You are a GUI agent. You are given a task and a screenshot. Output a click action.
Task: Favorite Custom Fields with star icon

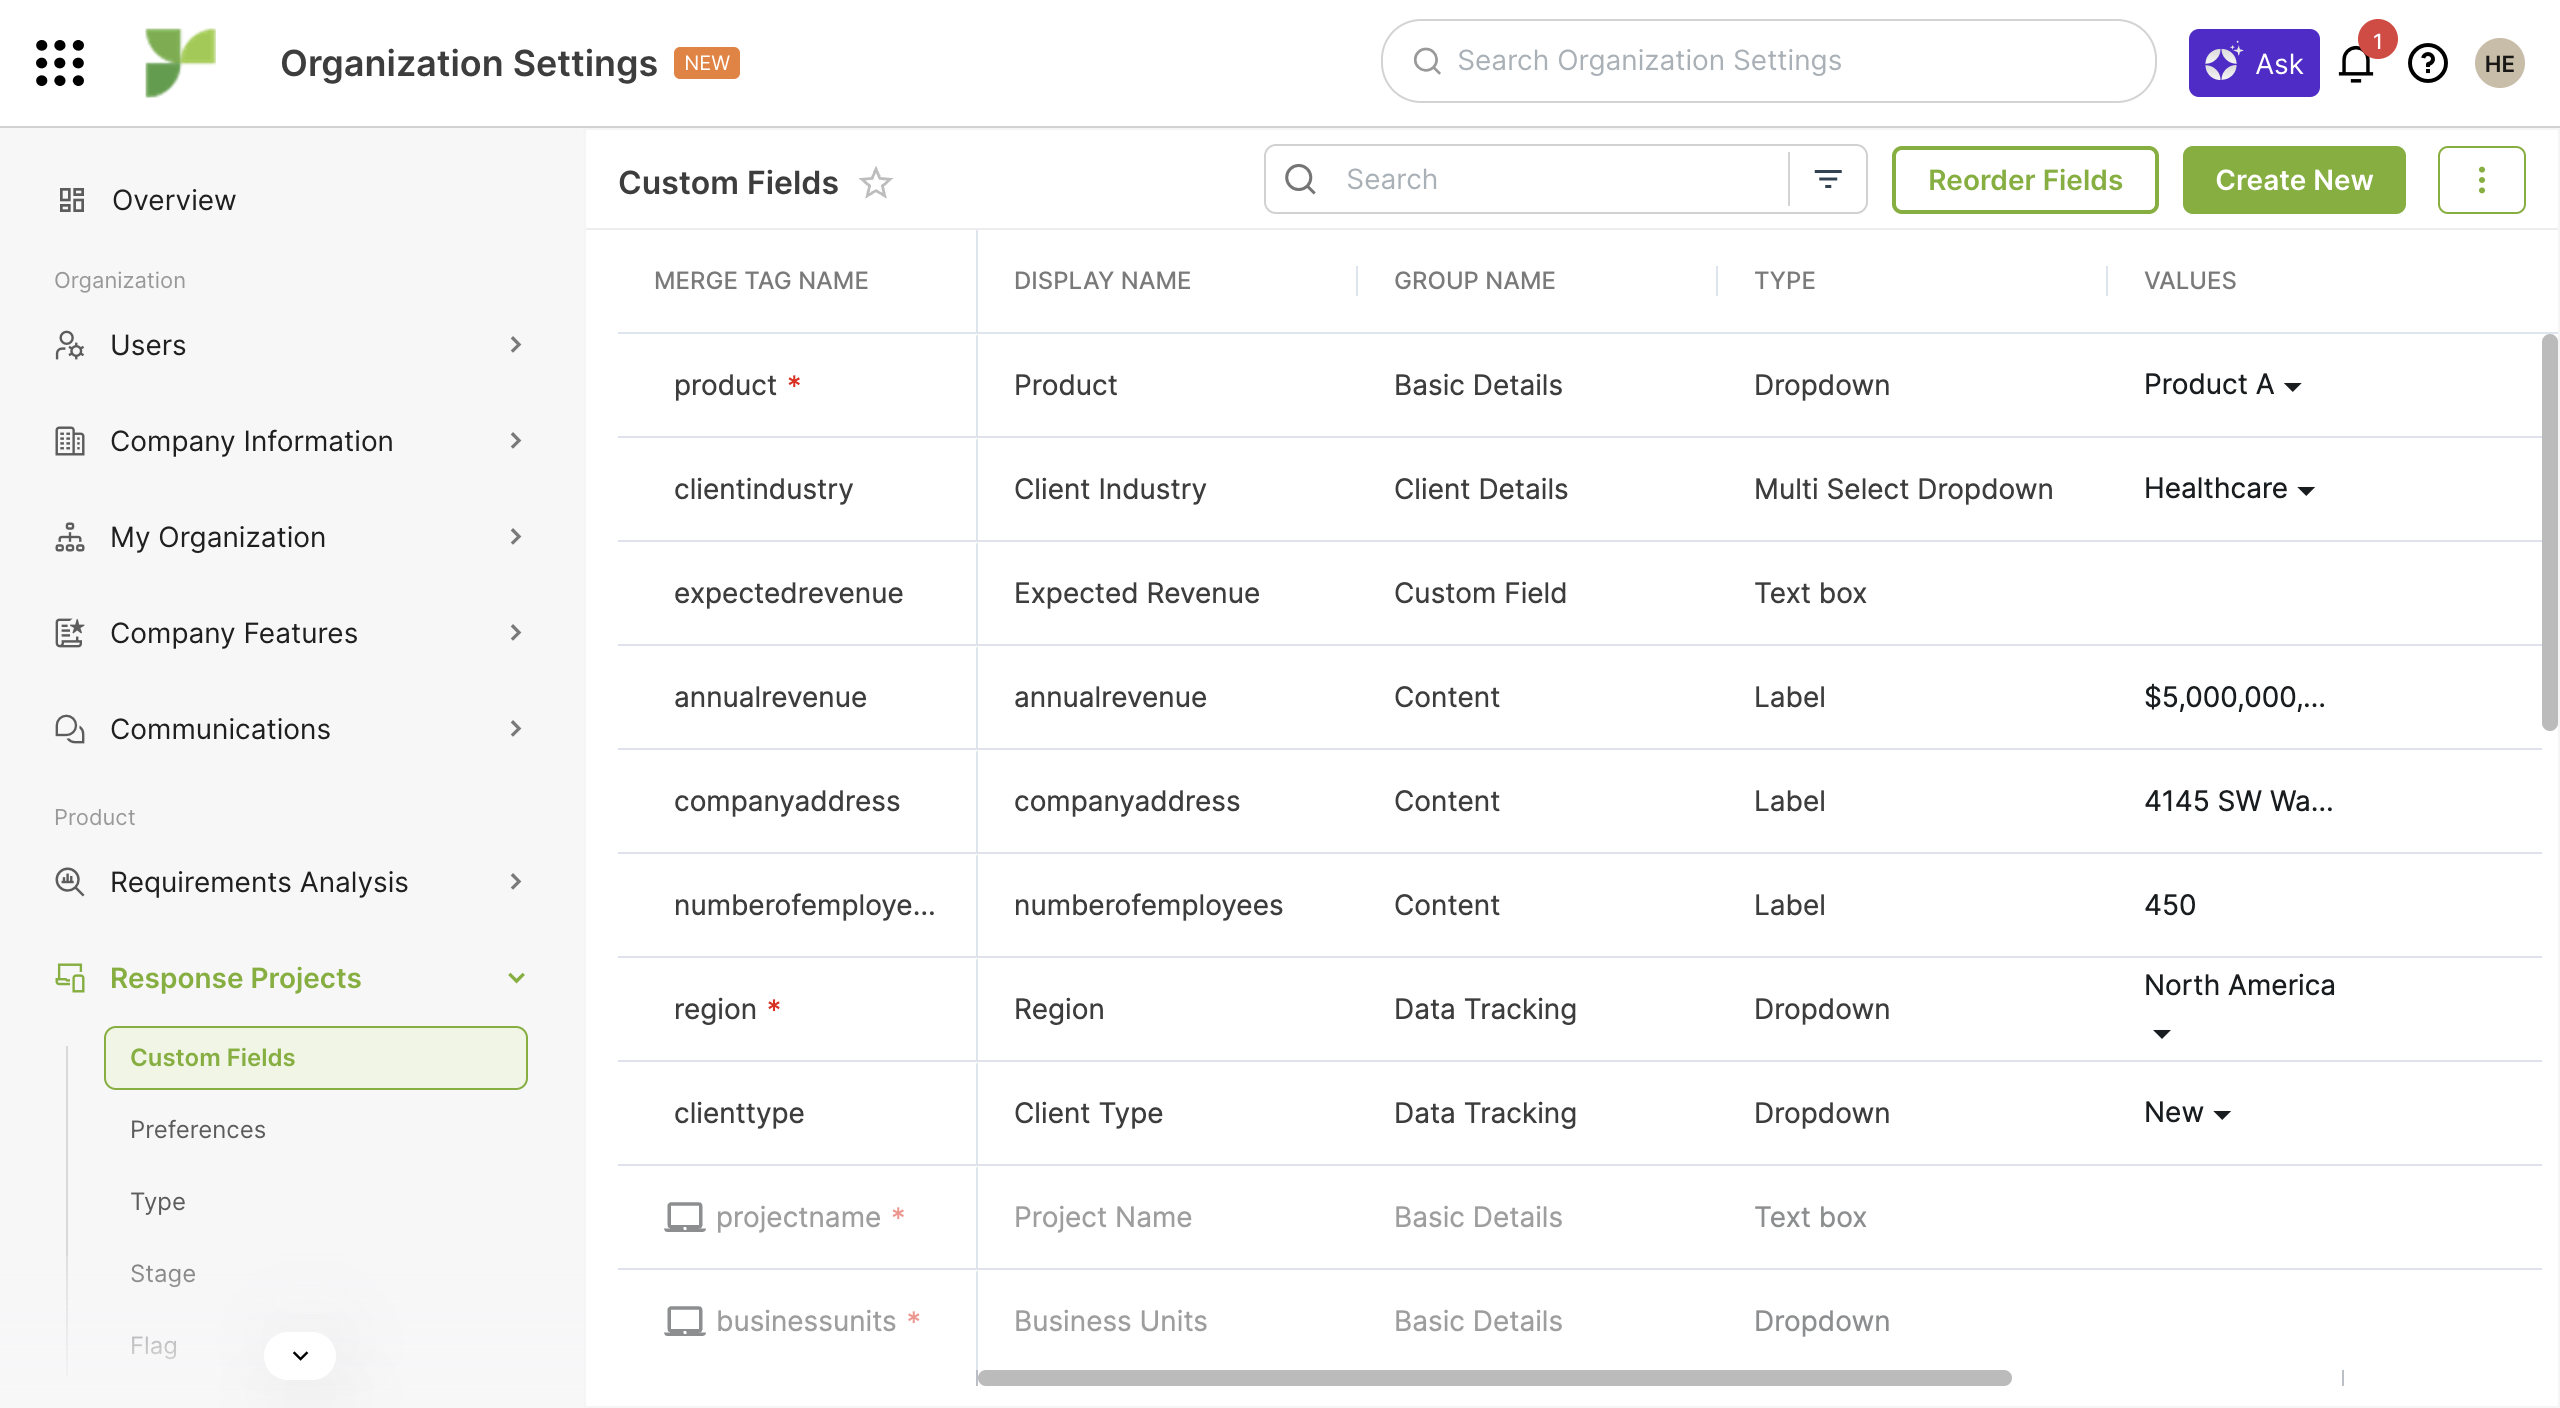[x=876, y=183]
